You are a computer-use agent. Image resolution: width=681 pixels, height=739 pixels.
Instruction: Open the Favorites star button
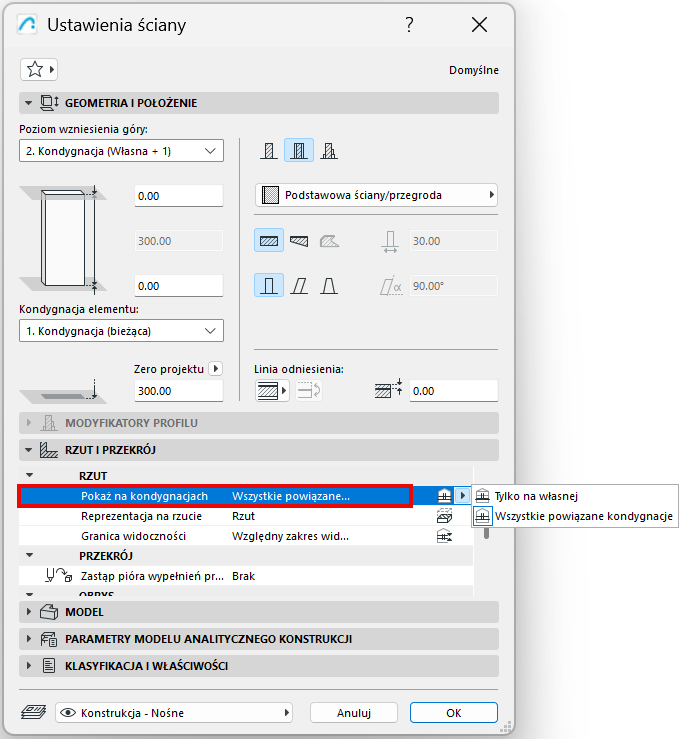[39, 70]
